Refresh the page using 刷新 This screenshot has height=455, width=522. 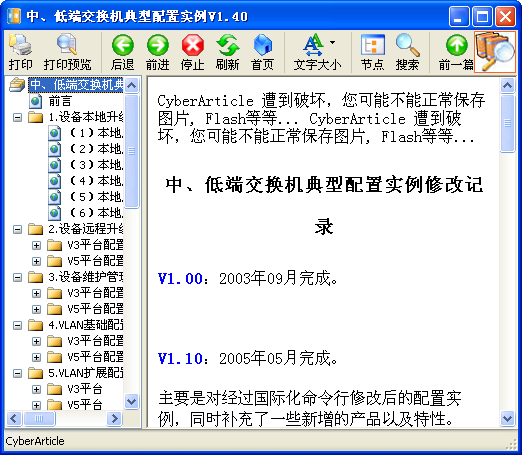click(227, 53)
